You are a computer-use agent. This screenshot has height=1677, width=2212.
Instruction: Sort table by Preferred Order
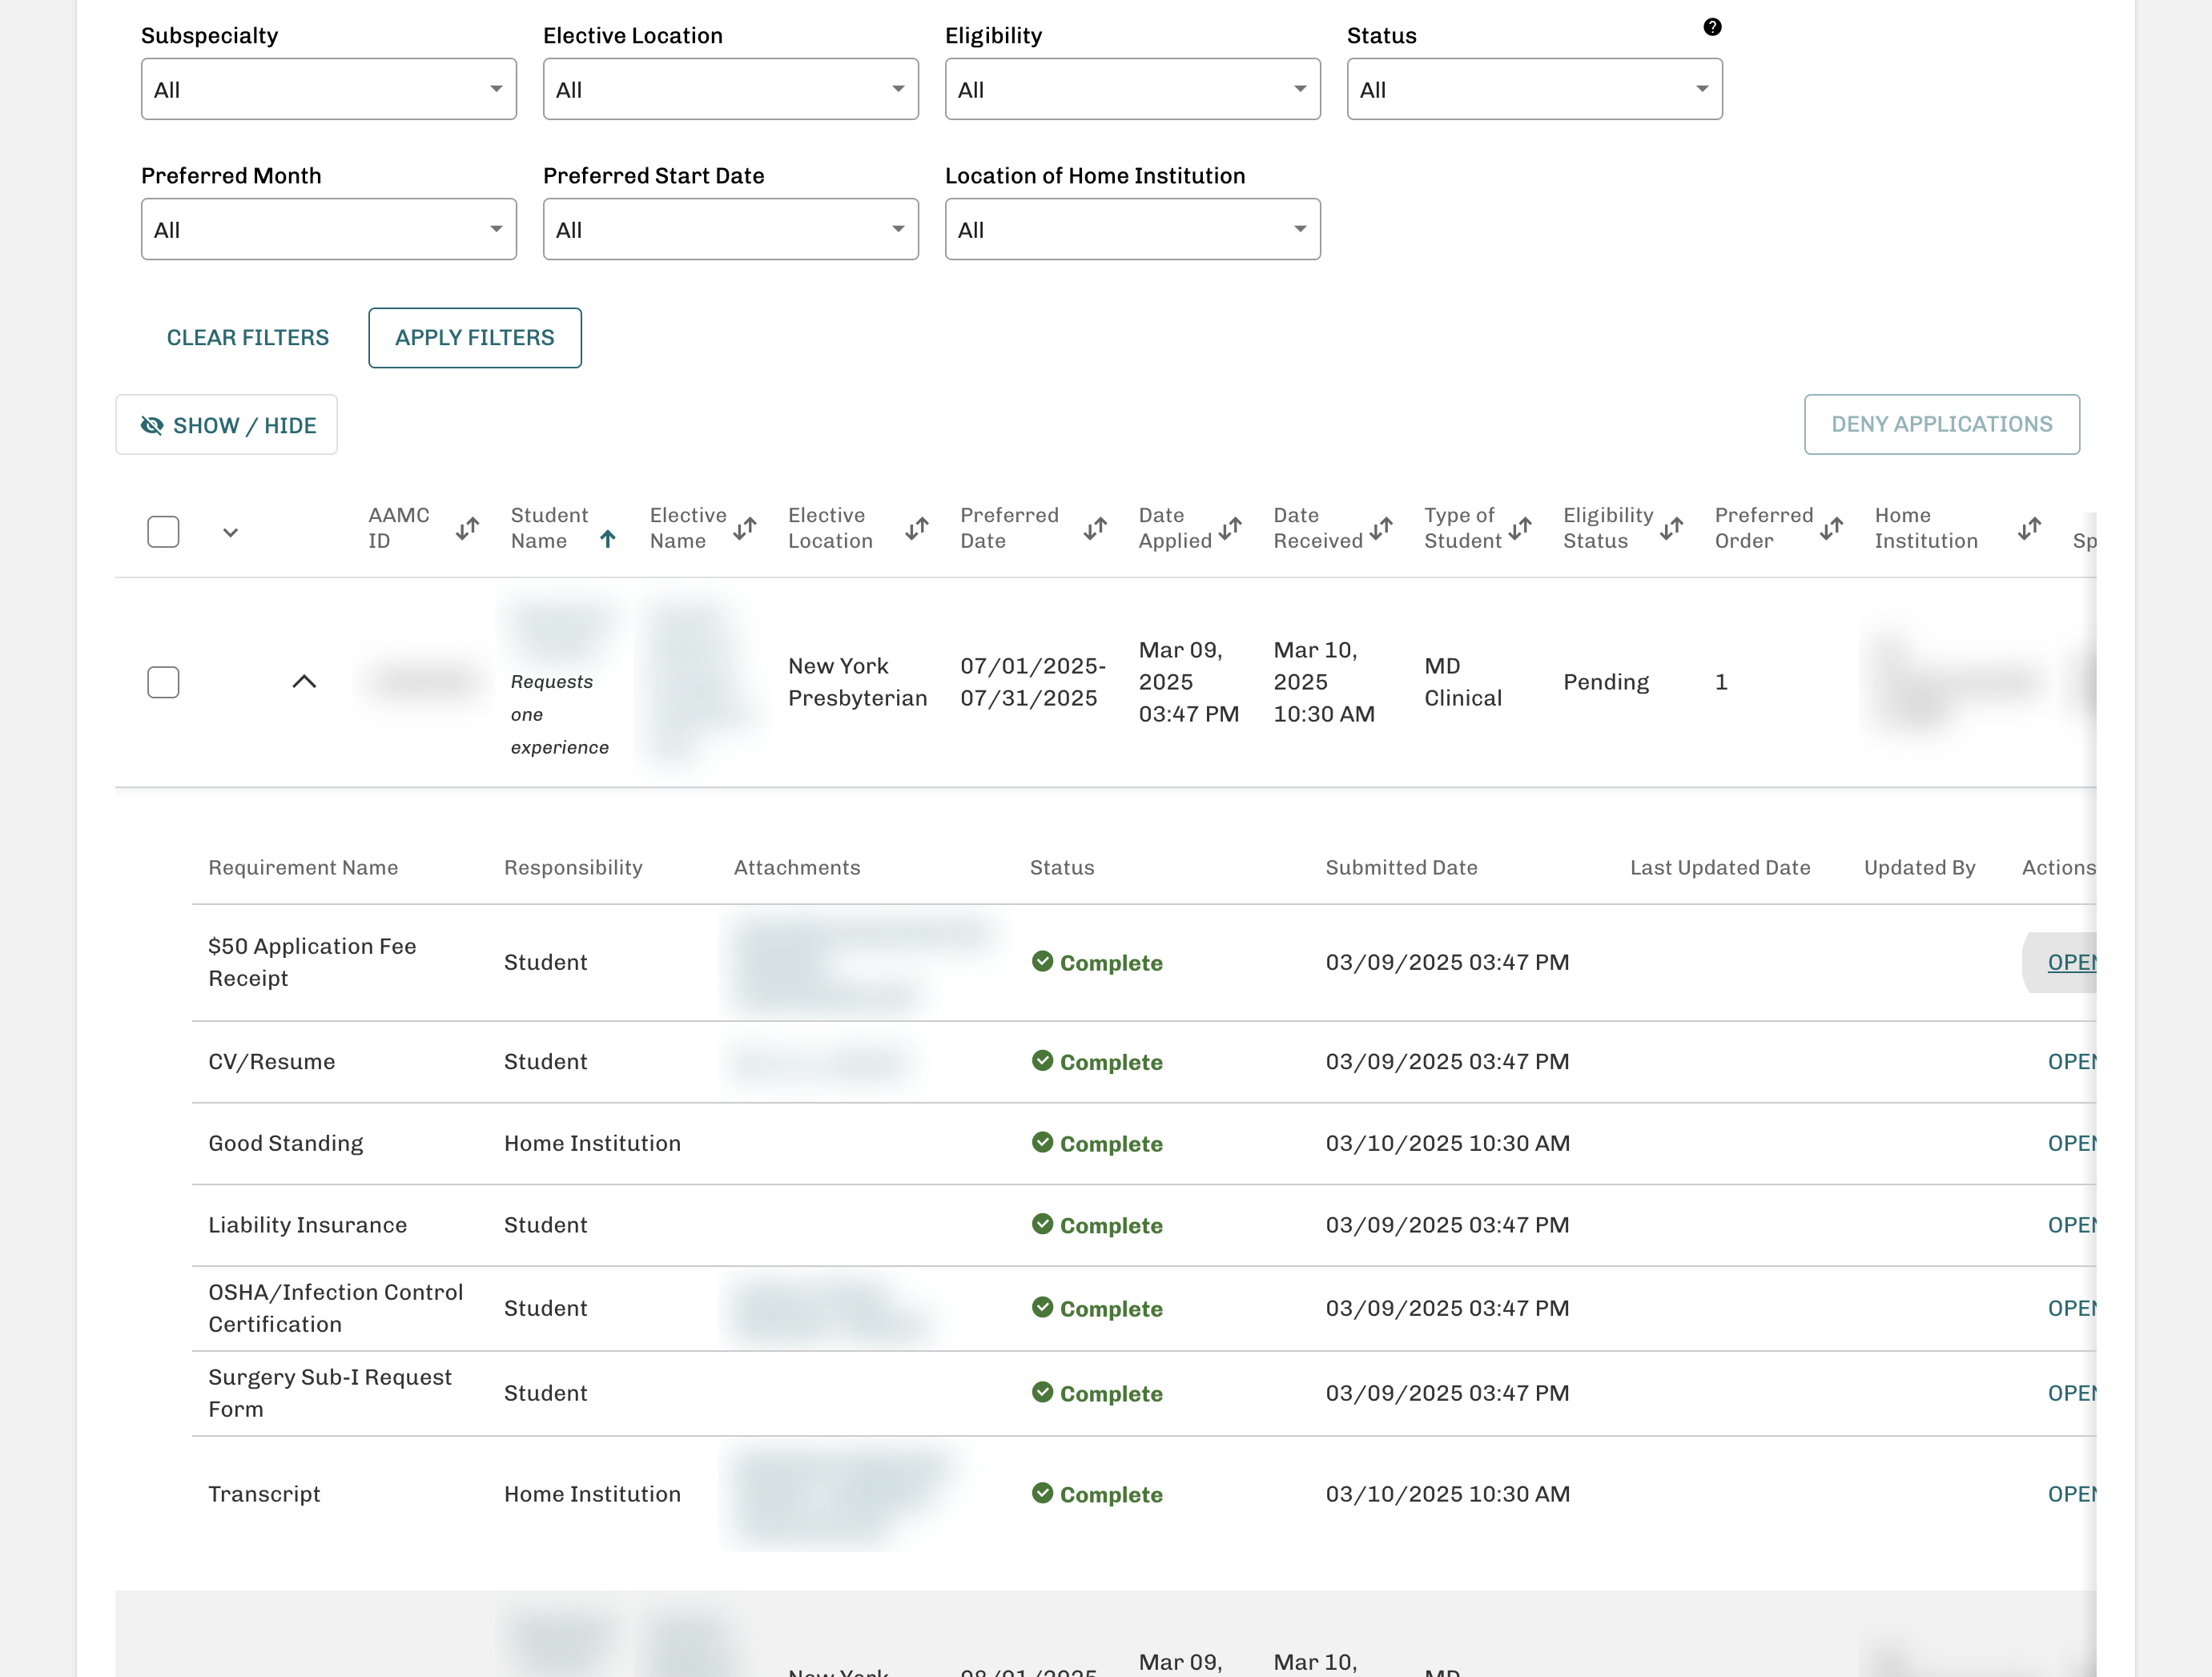(1831, 528)
